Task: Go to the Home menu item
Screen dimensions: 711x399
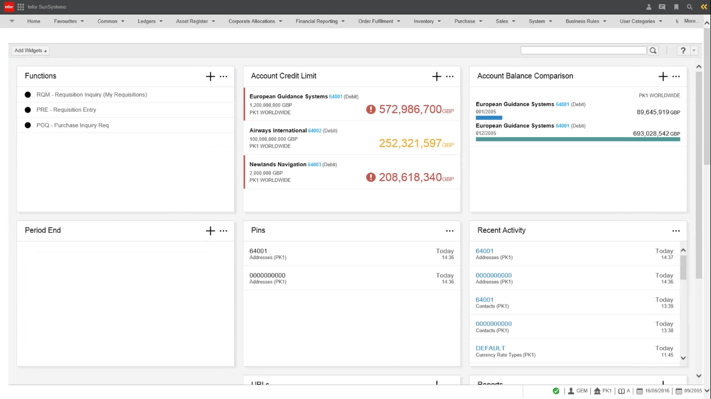Action: (x=33, y=21)
